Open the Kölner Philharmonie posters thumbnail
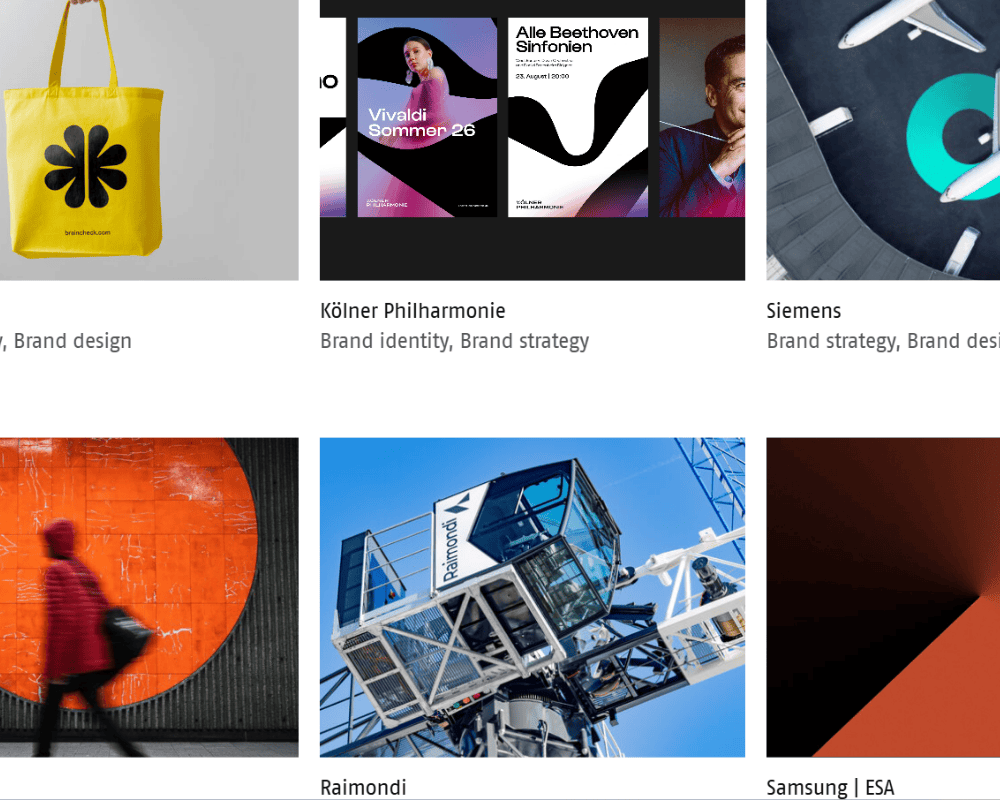1000x800 pixels. click(x=532, y=140)
